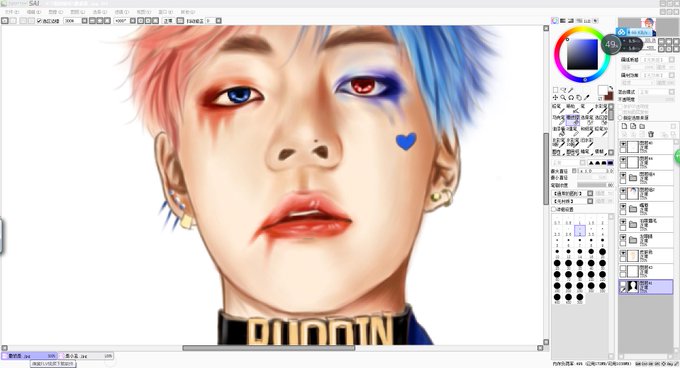Open the Window menu

coord(166,12)
